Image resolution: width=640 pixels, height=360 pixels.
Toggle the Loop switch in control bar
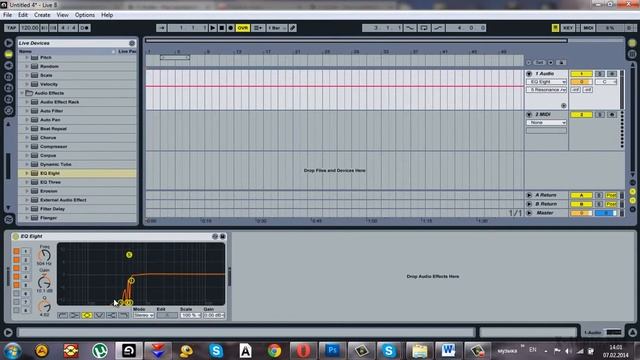pos(424,28)
